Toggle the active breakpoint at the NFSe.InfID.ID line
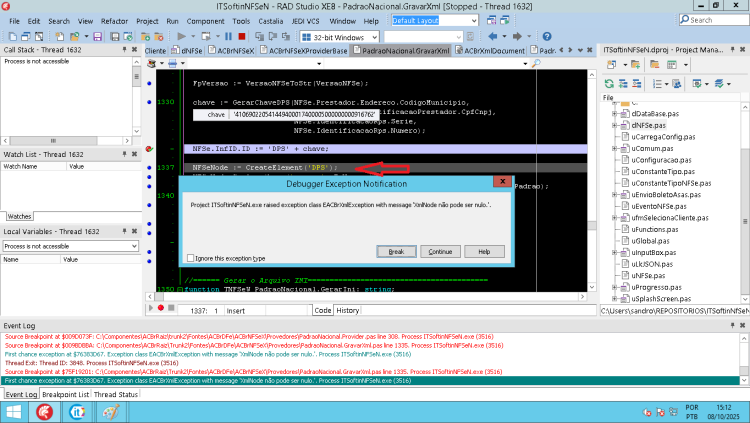This screenshot has height=423, width=750. point(149,149)
